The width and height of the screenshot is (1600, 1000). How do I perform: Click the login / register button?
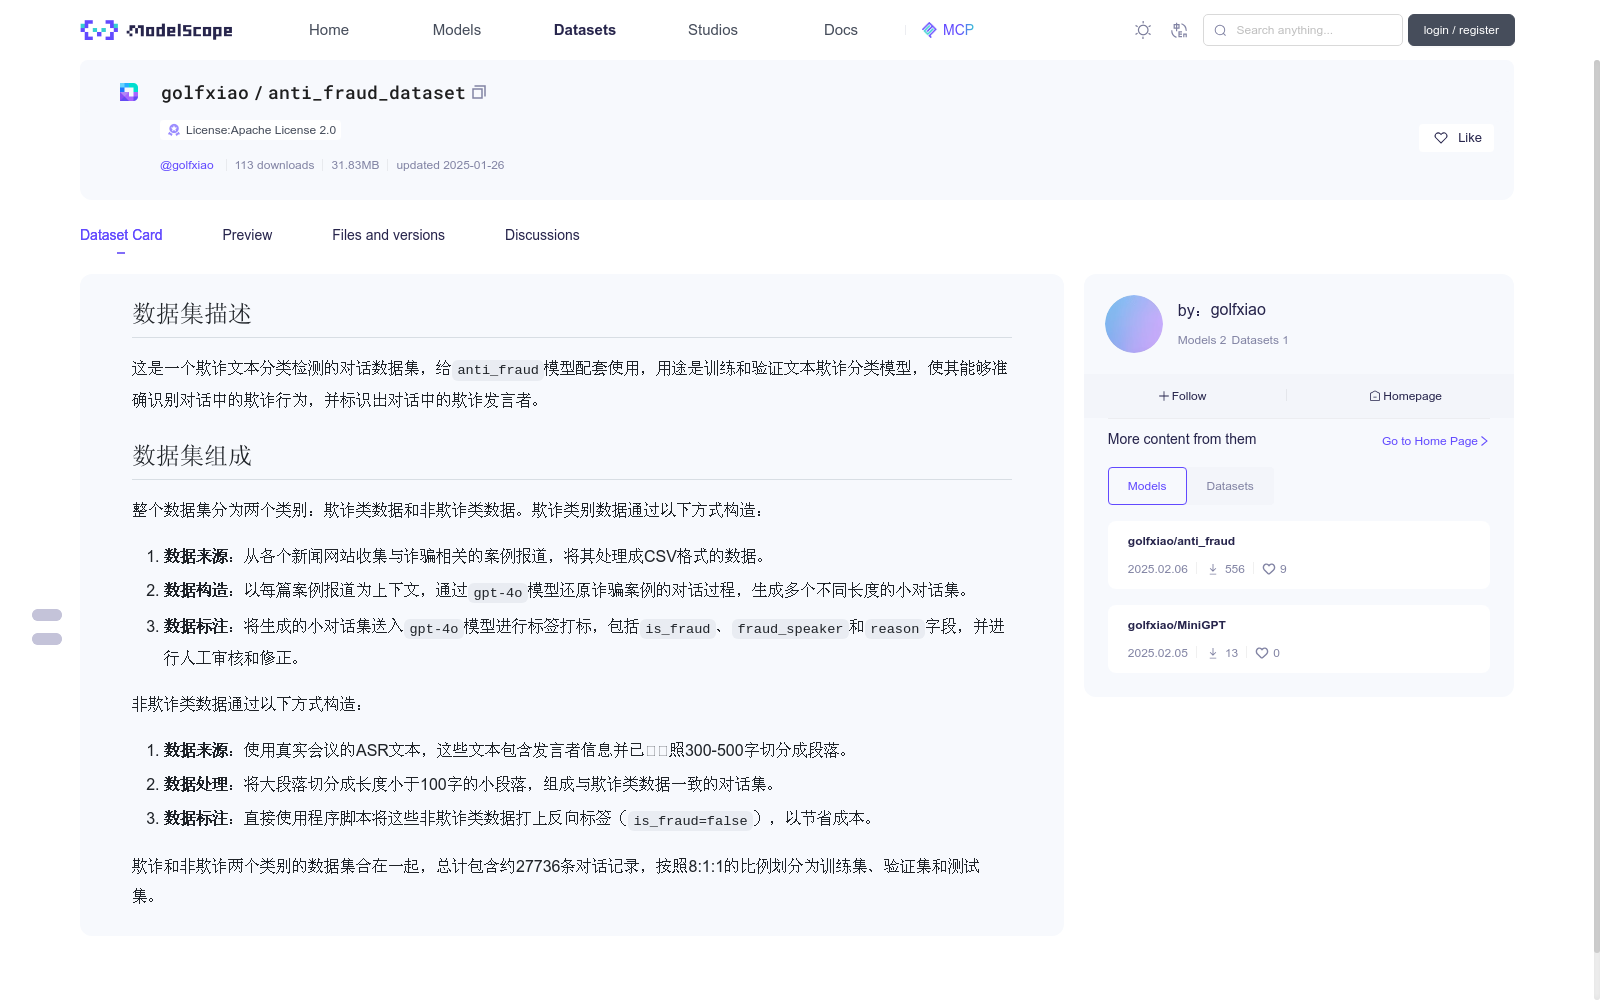click(x=1461, y=30)
